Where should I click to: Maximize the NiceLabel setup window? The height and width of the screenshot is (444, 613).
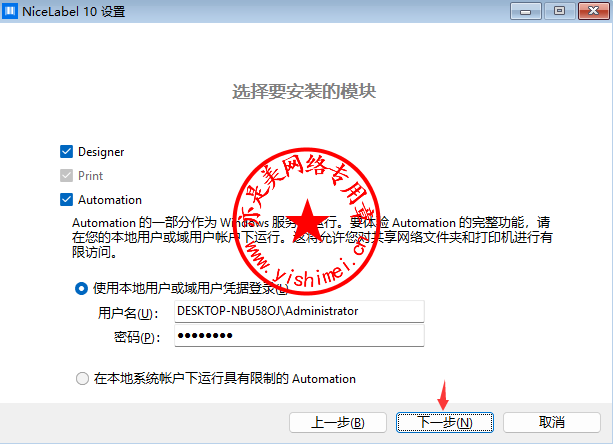point(557,11)
